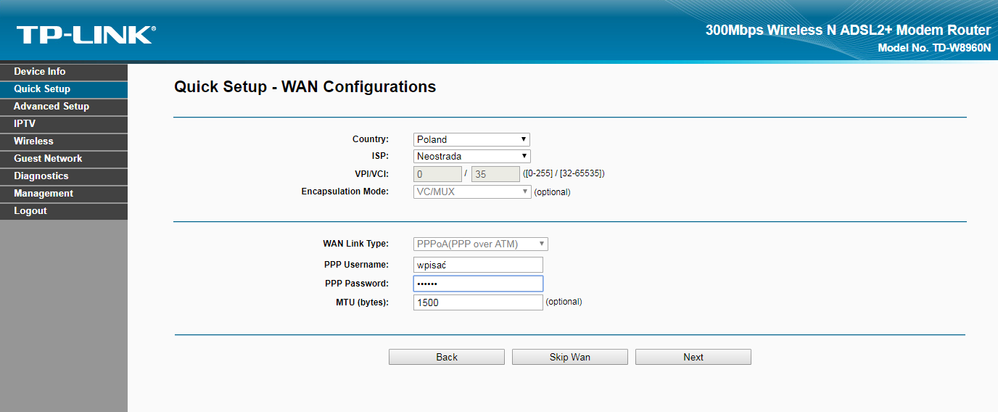Open WAN Link Type dropdown
Viewport: 998px width, 412px height.
coord(480,244)
